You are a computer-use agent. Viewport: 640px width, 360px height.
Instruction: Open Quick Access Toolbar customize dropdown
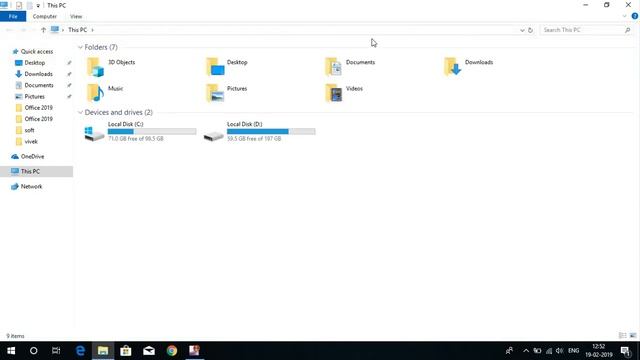38,6
